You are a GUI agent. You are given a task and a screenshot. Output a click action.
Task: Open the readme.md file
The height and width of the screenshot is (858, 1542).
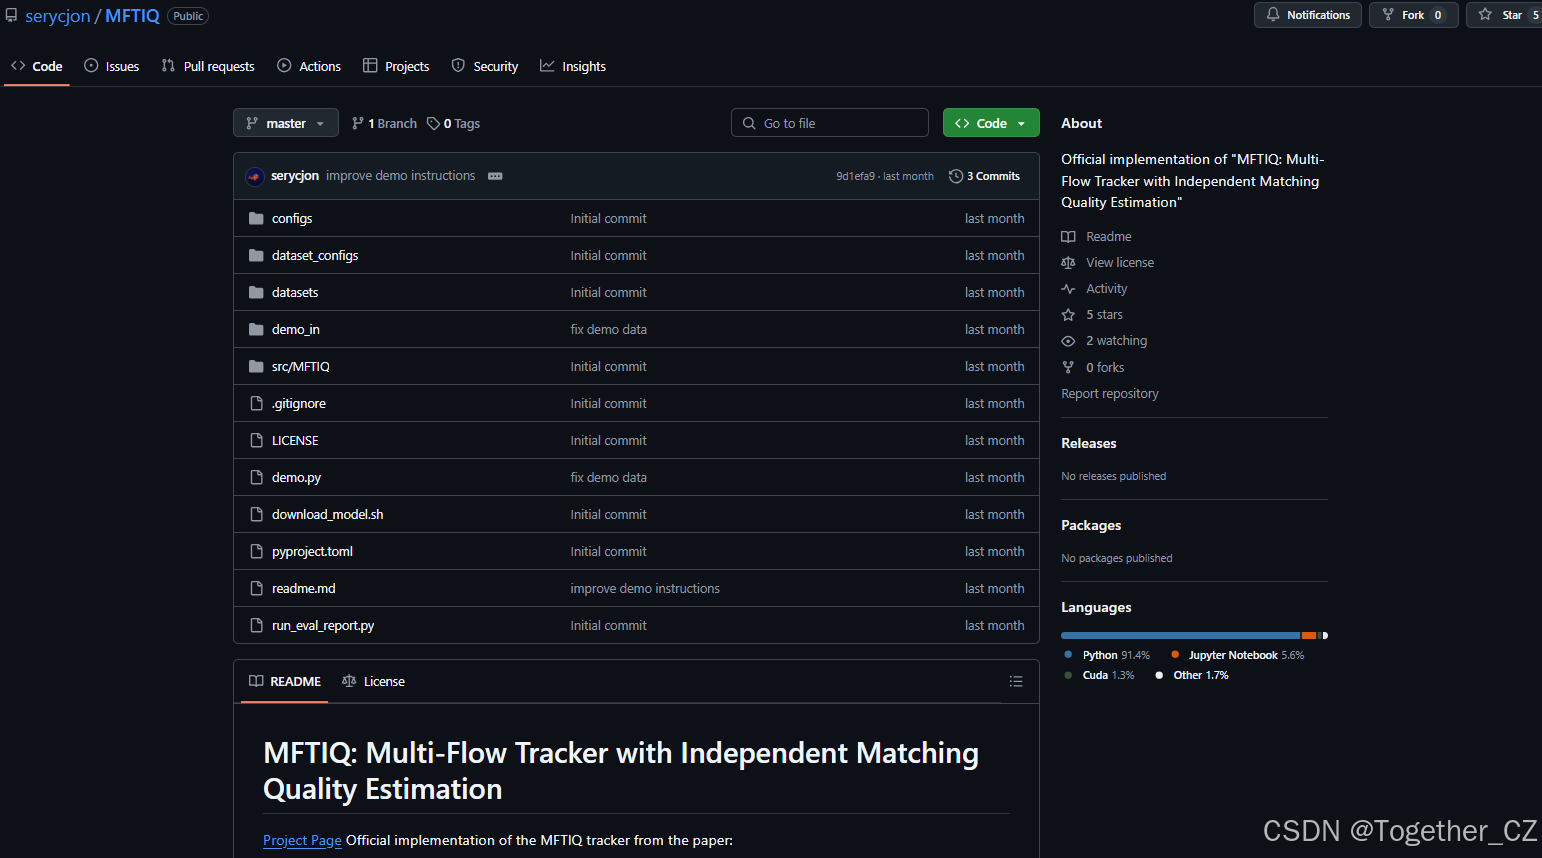pos(304,588)
